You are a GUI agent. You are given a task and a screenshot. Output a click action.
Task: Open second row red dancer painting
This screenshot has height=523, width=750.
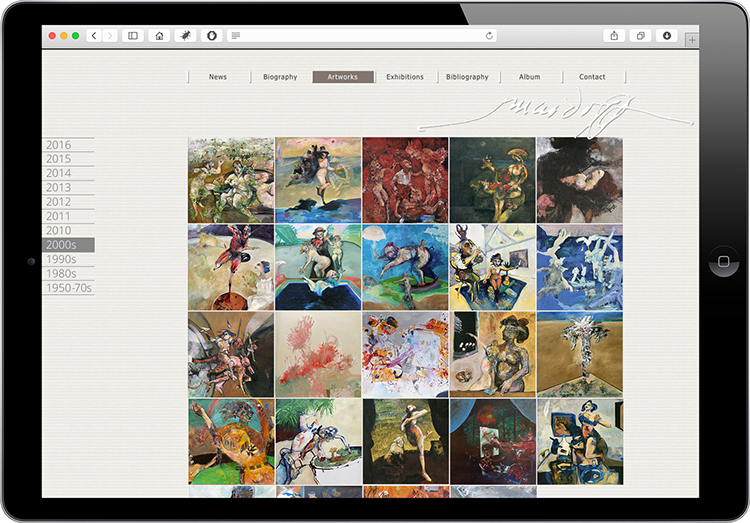[x=231, y=267]
